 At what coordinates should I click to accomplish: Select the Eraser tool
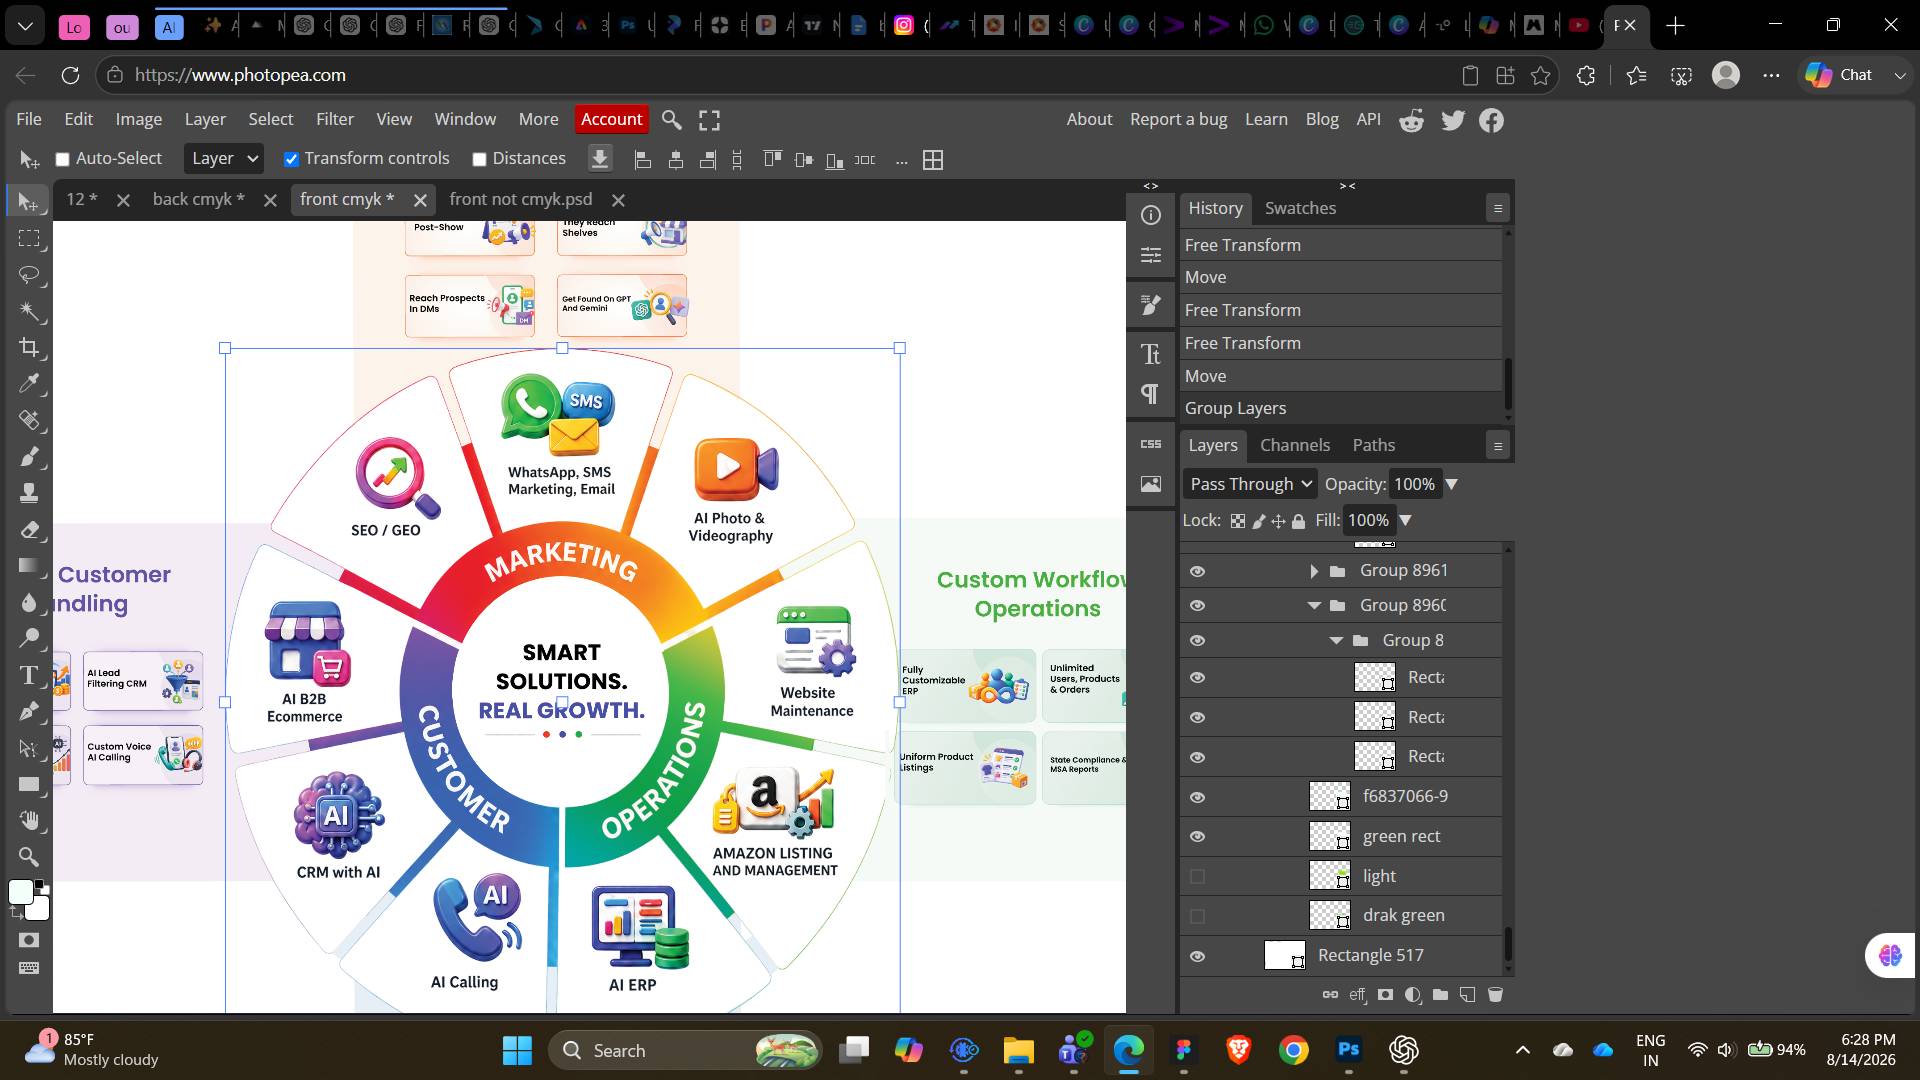click(x=29, y=530)
